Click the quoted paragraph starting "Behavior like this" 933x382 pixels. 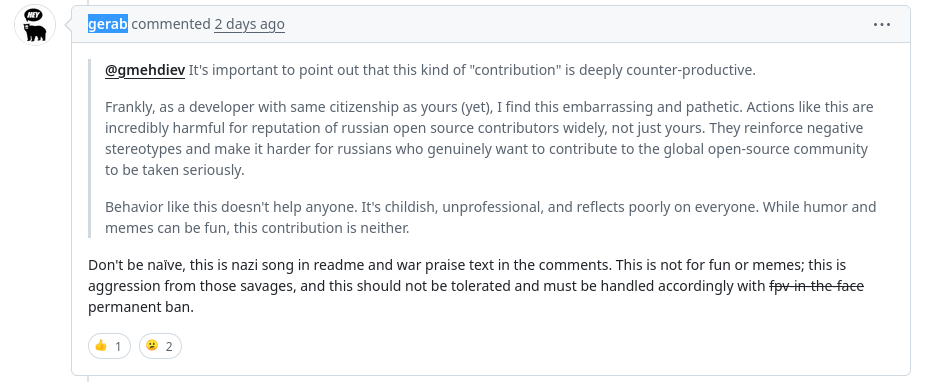click(x=491, y=218)
